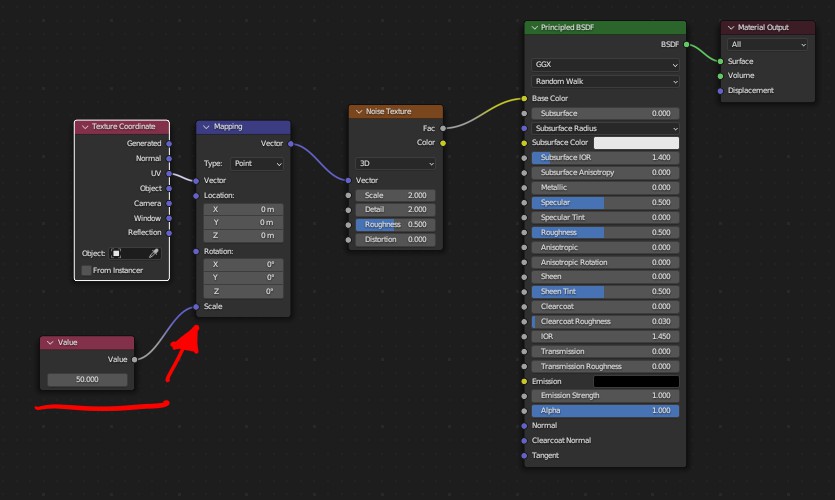
Task: Collapse the Material Output node
Action: pyautogui.click(x=731, y=28)
